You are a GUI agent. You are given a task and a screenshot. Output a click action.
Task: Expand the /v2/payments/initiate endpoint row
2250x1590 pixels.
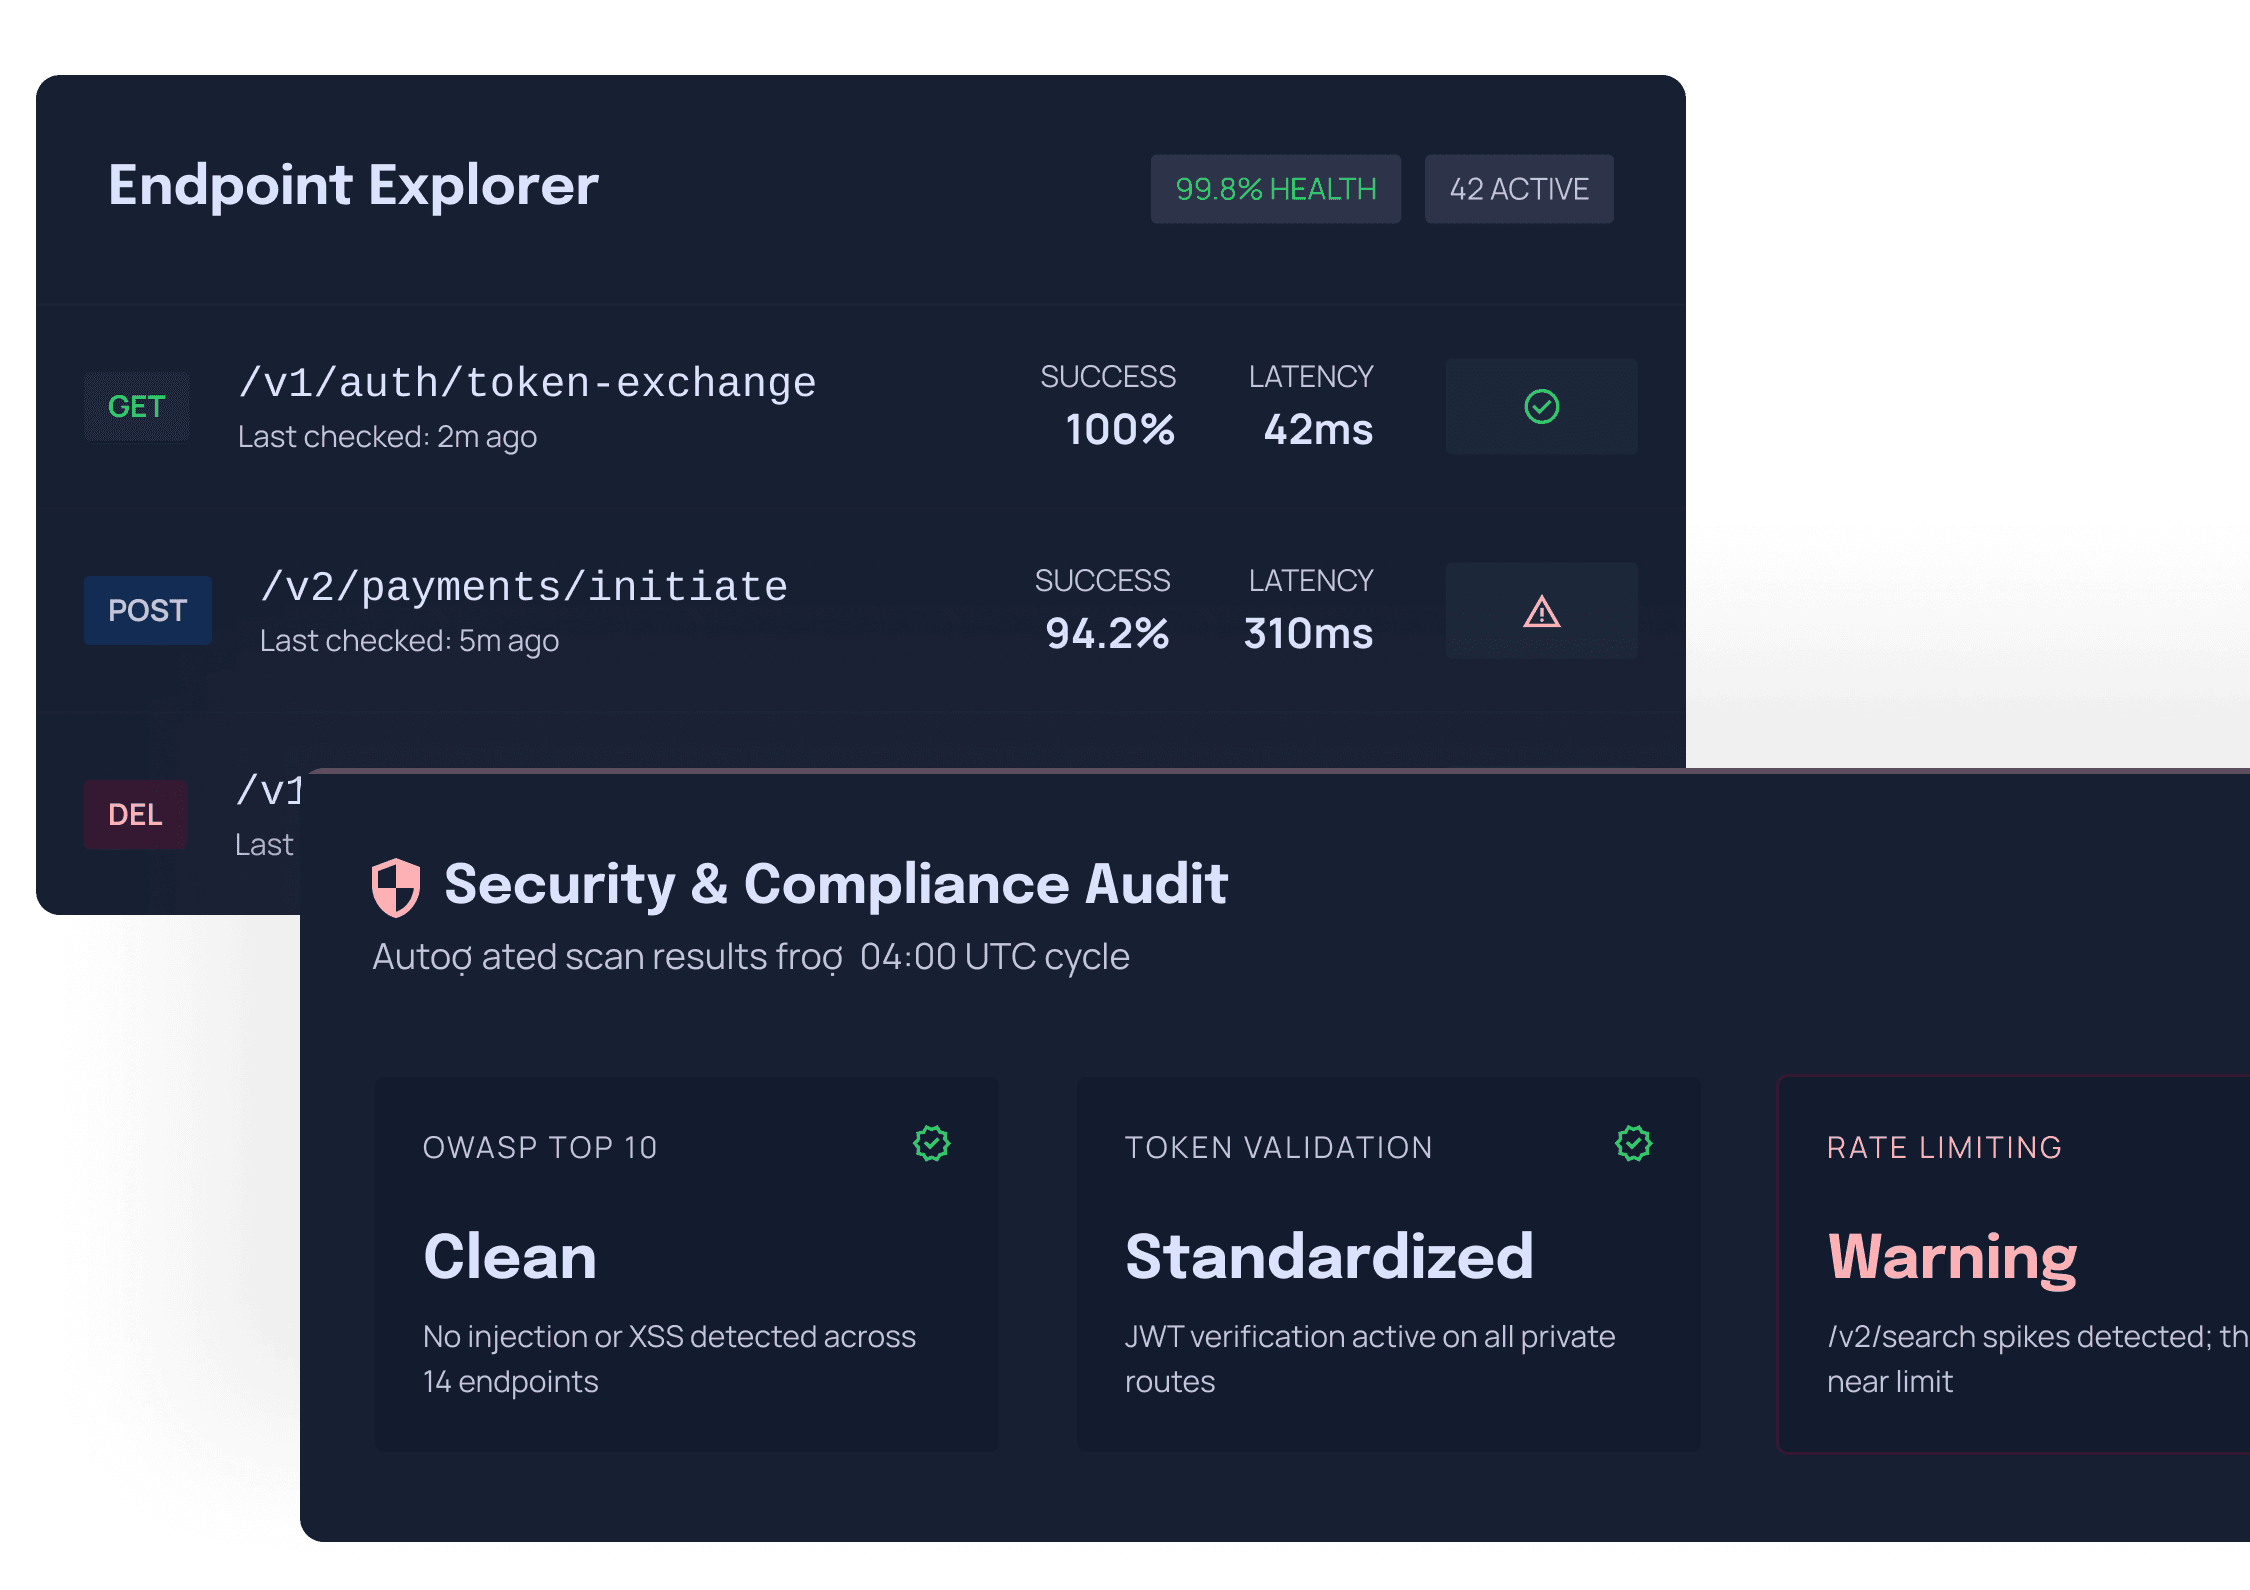tap(523, 585)
